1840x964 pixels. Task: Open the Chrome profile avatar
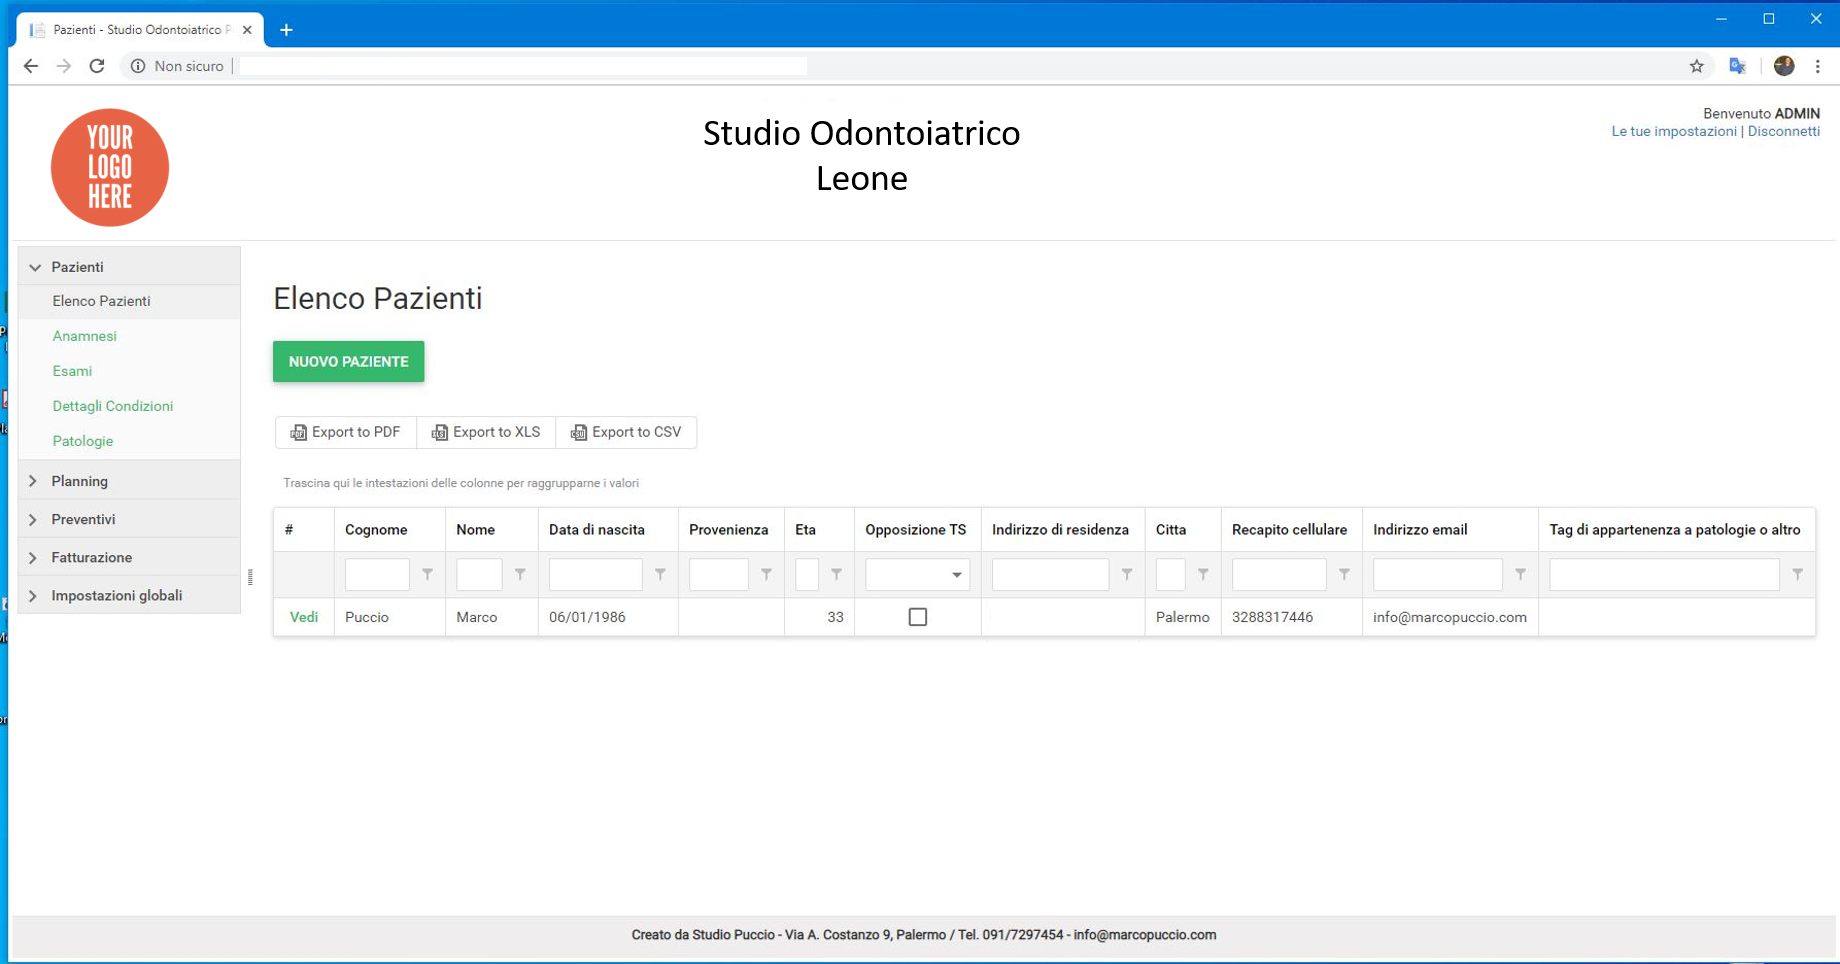[1784, 66]
